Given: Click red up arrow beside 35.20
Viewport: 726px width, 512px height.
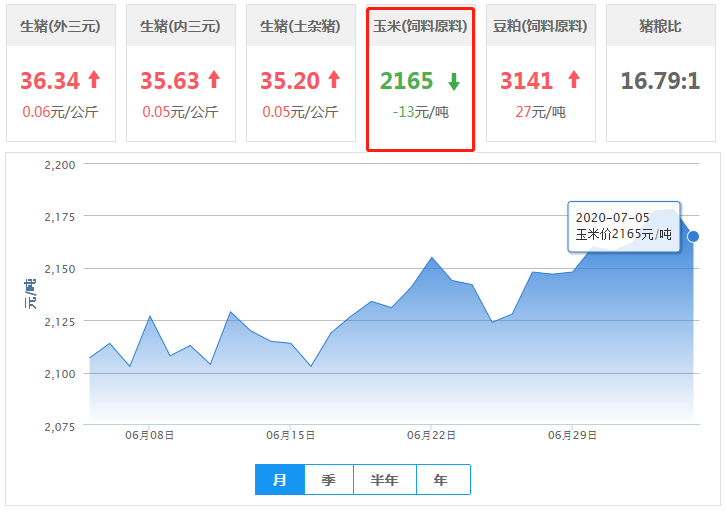Looking at the screenshot, I should coord(333,80).
